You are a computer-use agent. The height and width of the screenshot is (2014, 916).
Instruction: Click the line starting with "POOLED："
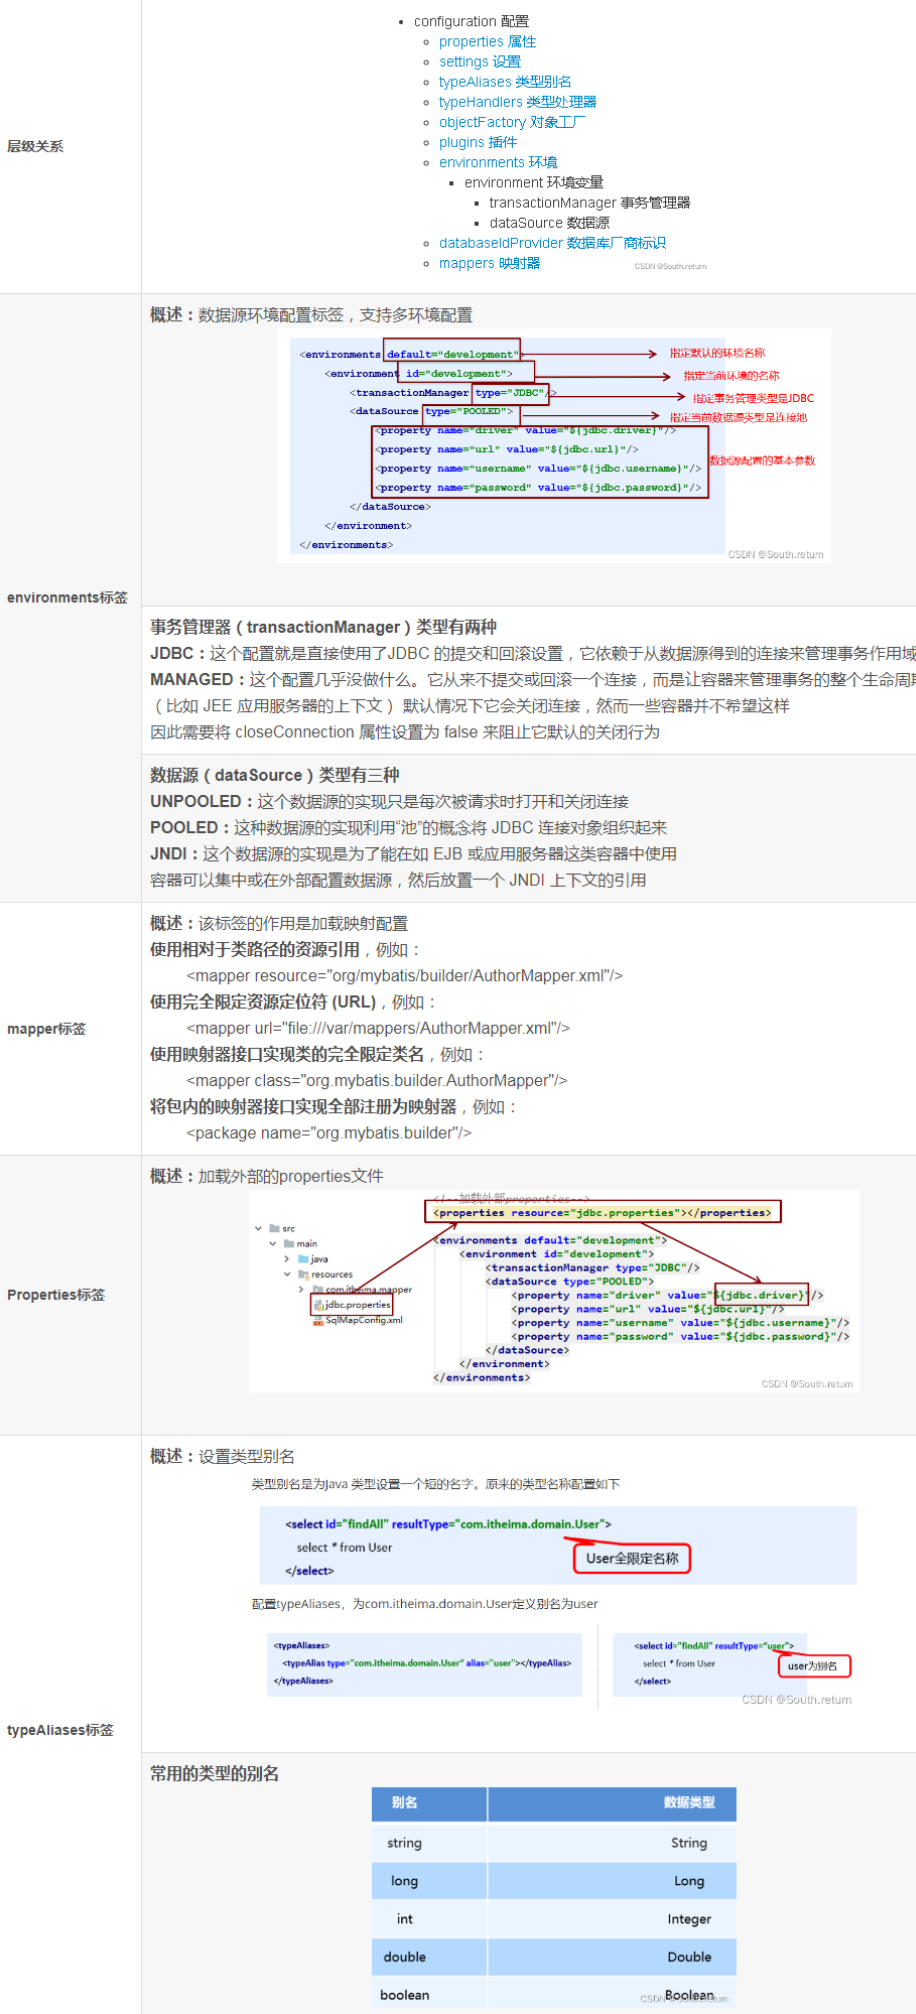coord(408,828)
